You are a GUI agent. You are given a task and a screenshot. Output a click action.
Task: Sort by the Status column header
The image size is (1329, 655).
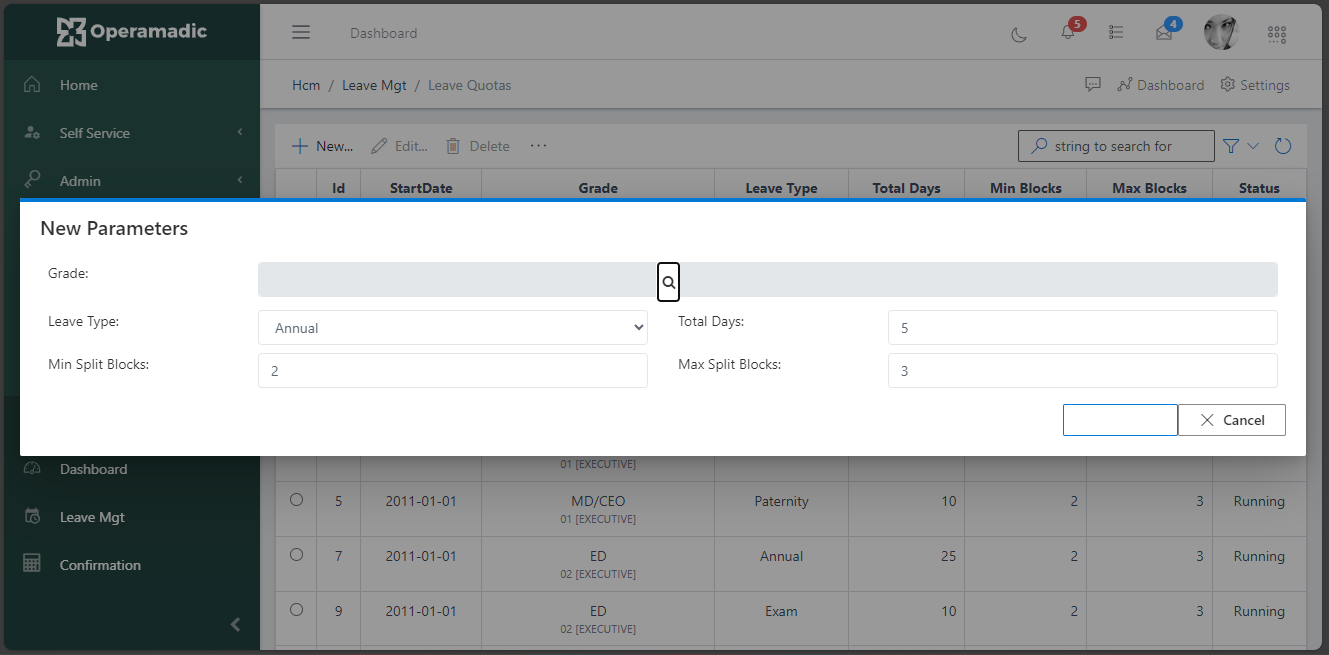click(1259, 188)
